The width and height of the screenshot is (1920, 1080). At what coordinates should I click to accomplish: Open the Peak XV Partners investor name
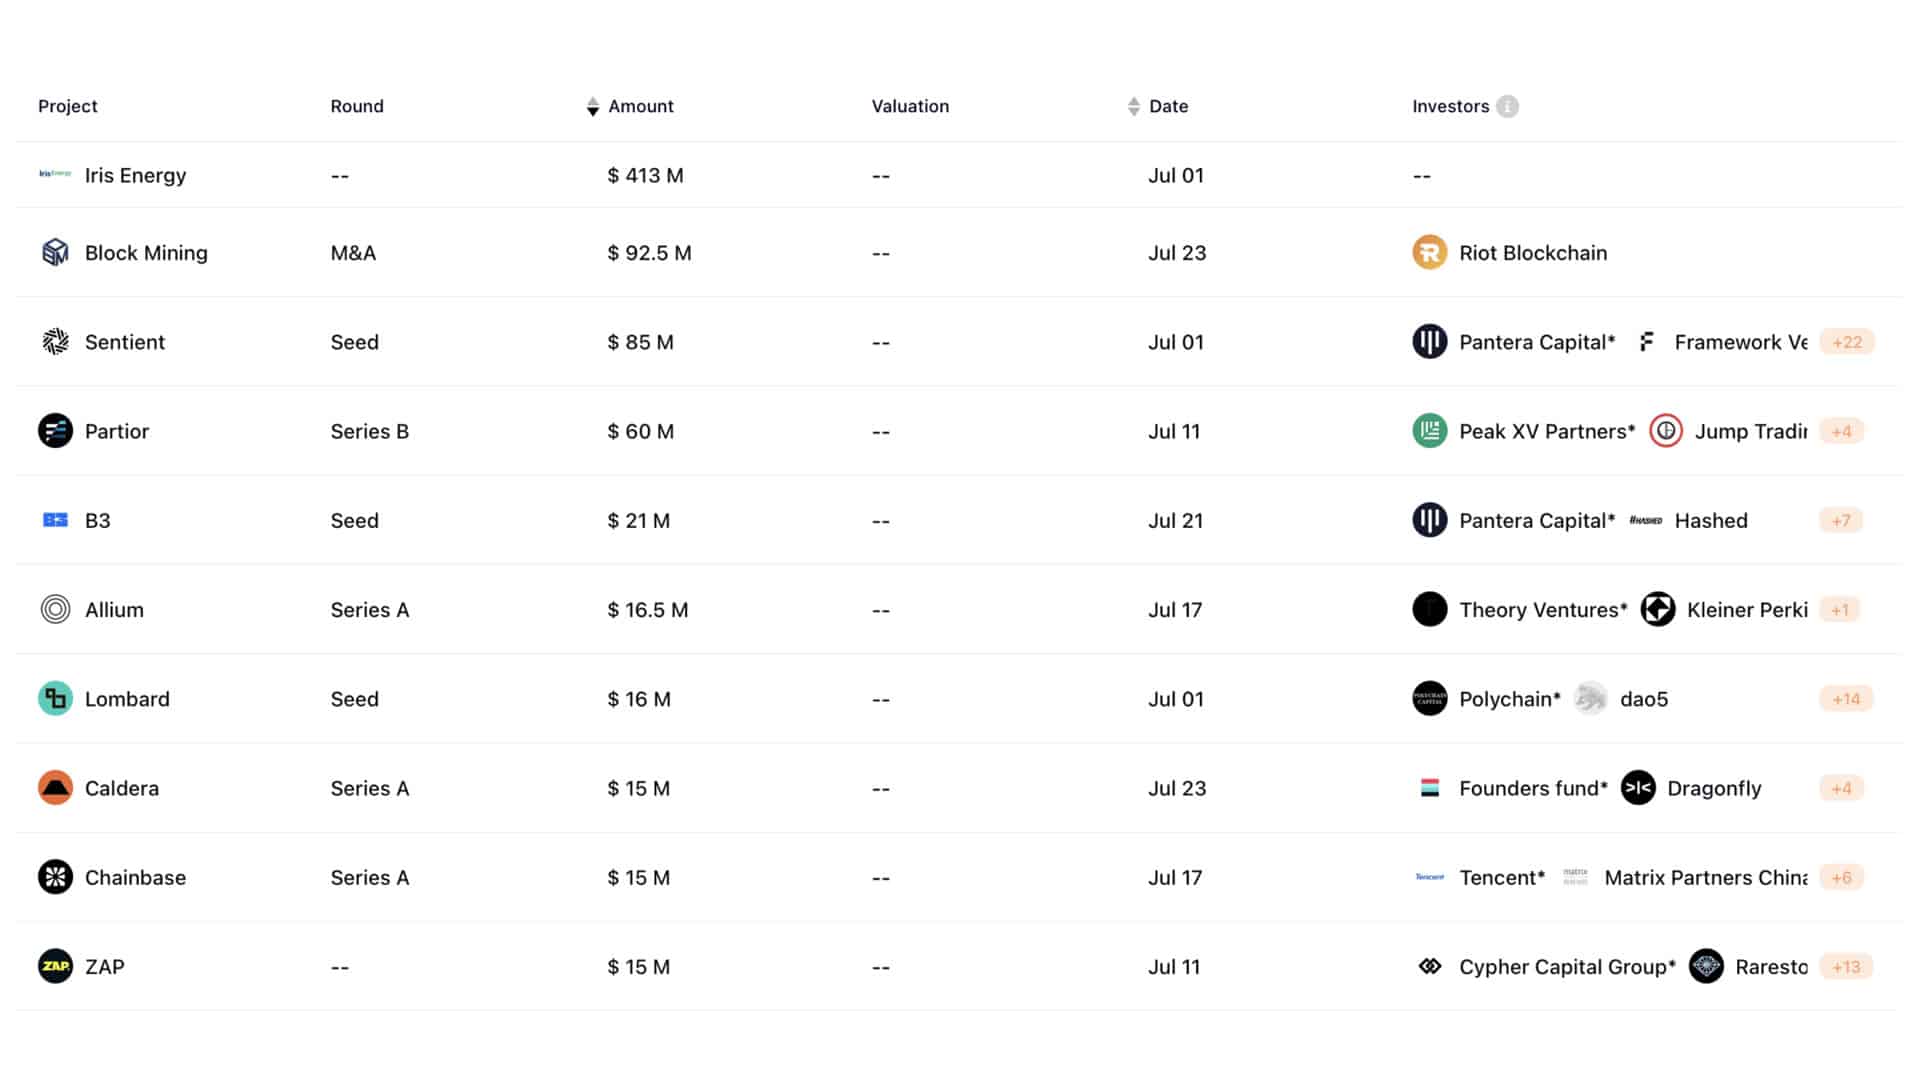coord(1547,431)
